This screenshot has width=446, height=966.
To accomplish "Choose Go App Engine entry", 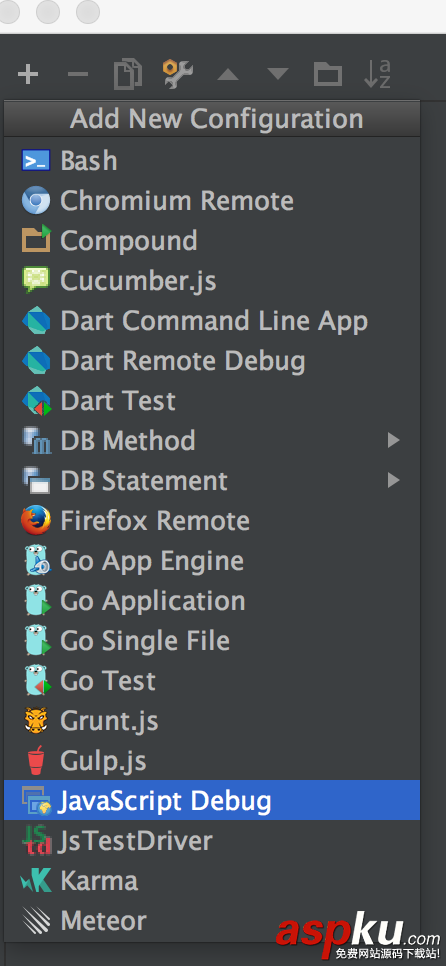I will [x=212, y=561].
